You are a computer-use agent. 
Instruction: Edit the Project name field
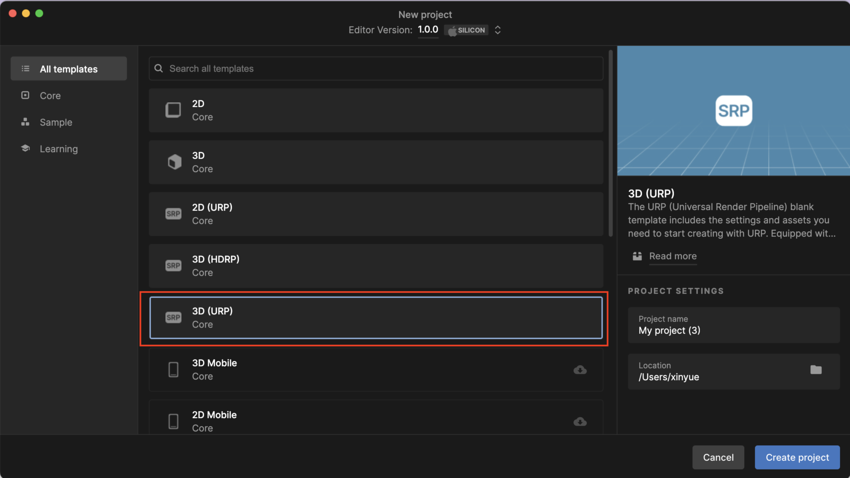(x=733, y=325)
